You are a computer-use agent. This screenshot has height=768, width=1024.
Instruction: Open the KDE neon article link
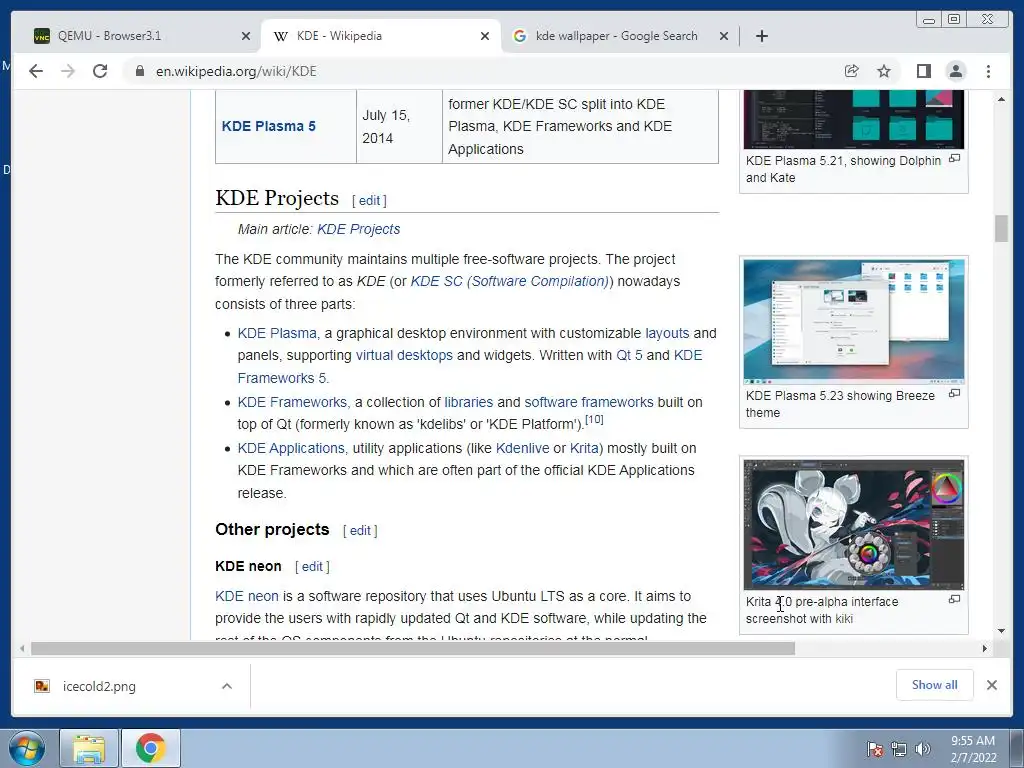click(x=247, y=596)
